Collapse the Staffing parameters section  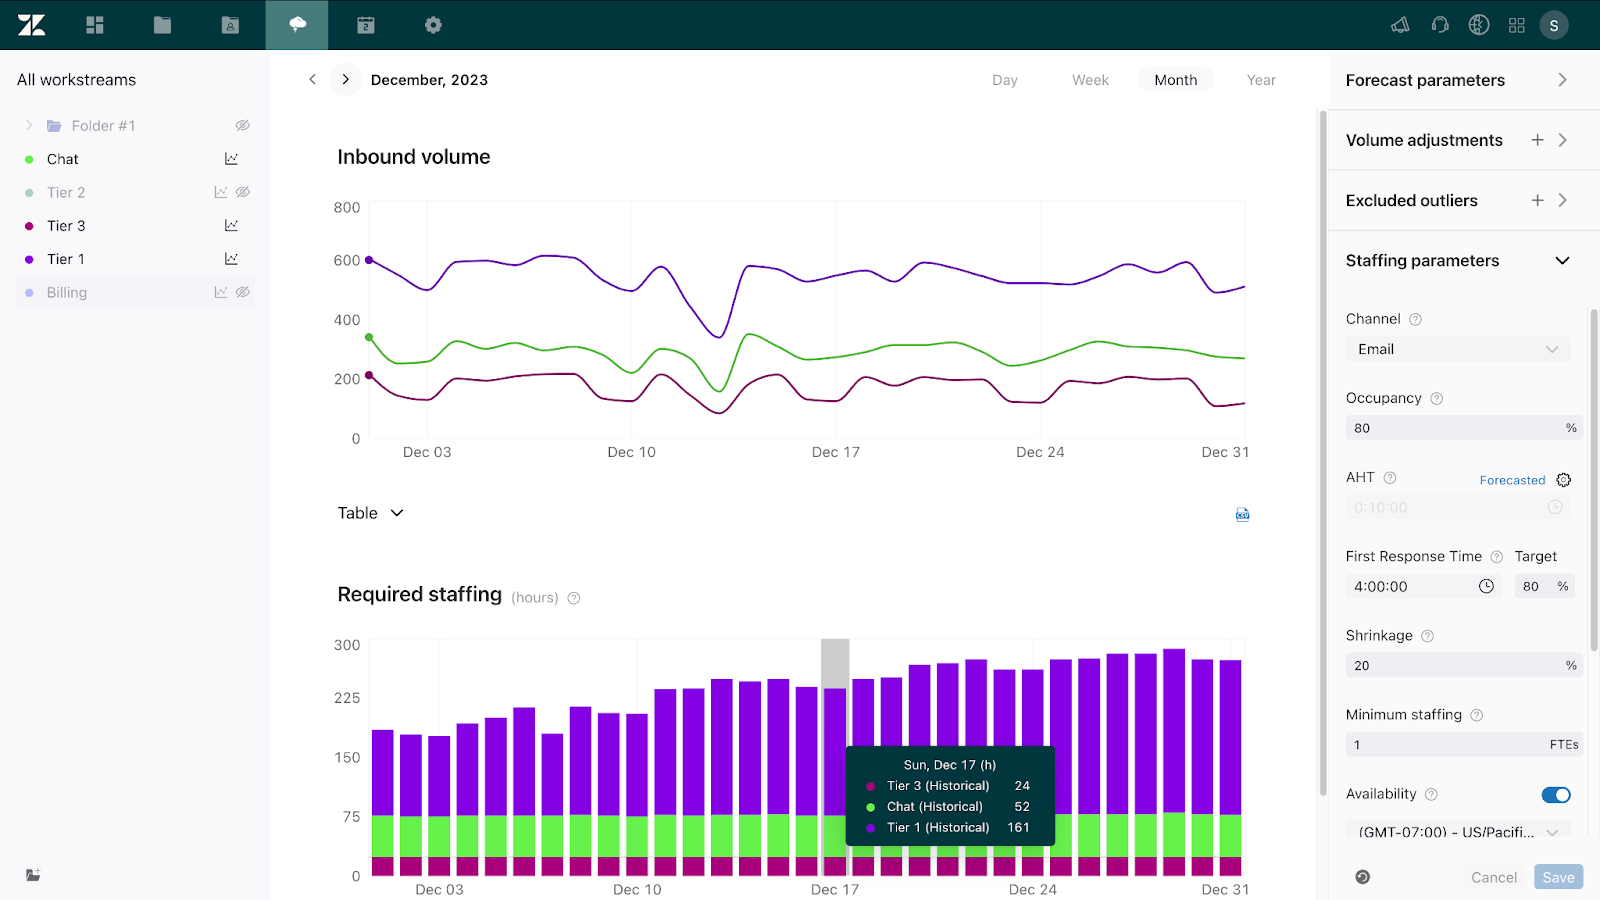(x=1561, y=260)
